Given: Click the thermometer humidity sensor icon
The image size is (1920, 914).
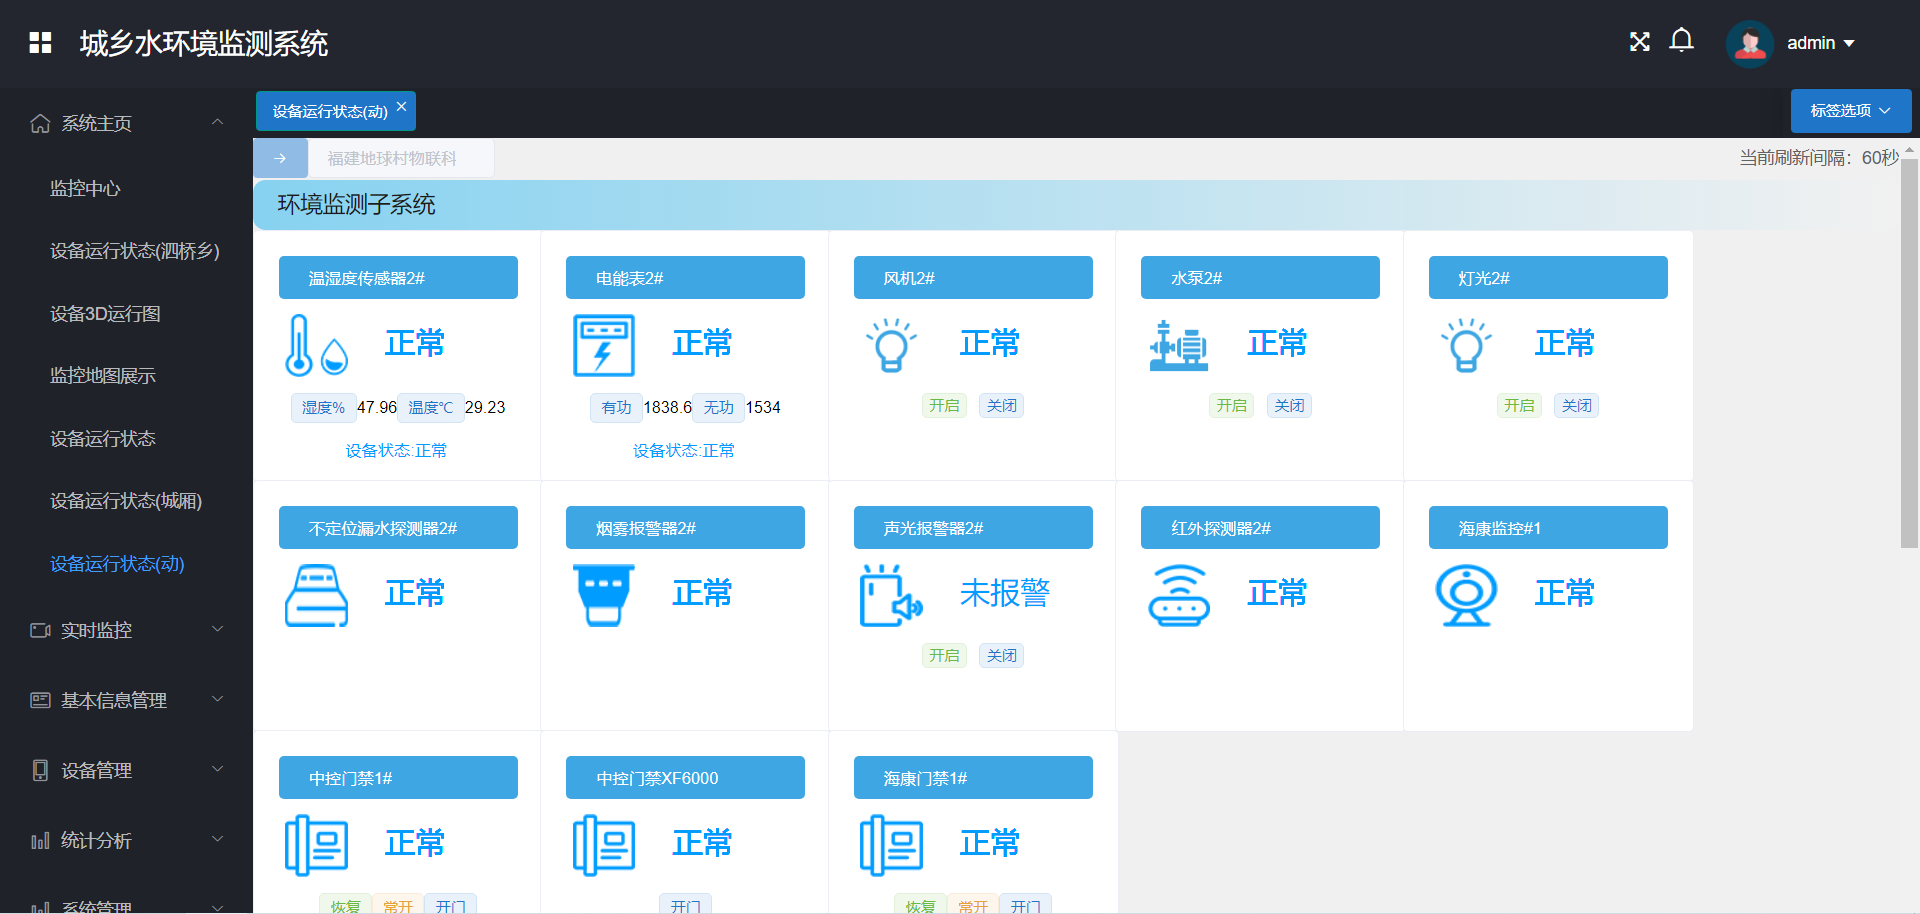Looking at the screenshot, I should 317,345.
